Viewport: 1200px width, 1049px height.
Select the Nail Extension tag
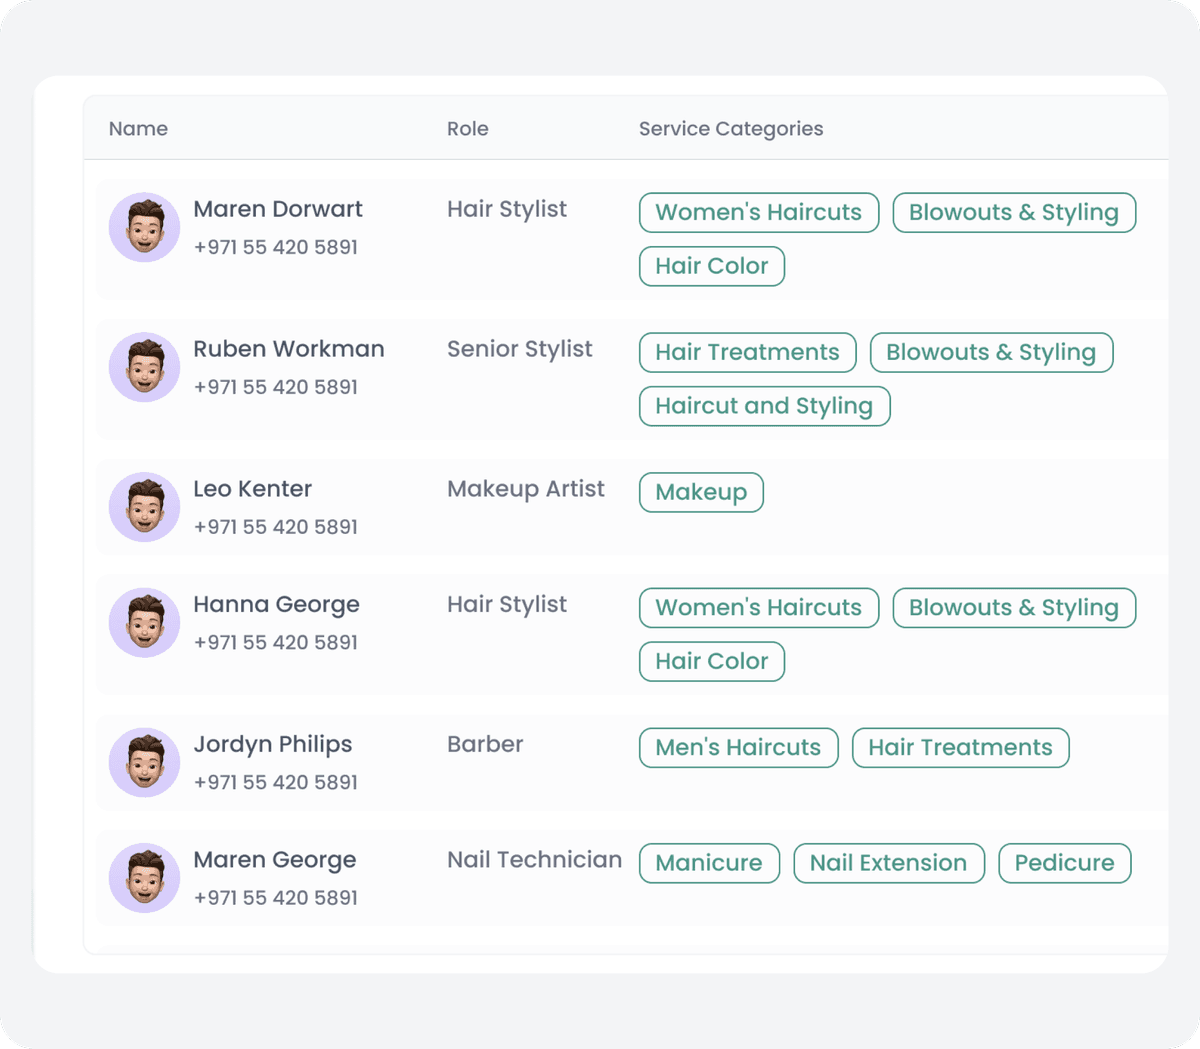pos(888,863)
